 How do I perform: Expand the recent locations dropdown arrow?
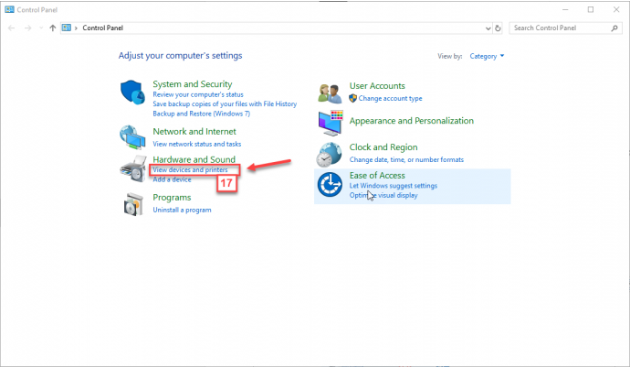tap(41, 28)
